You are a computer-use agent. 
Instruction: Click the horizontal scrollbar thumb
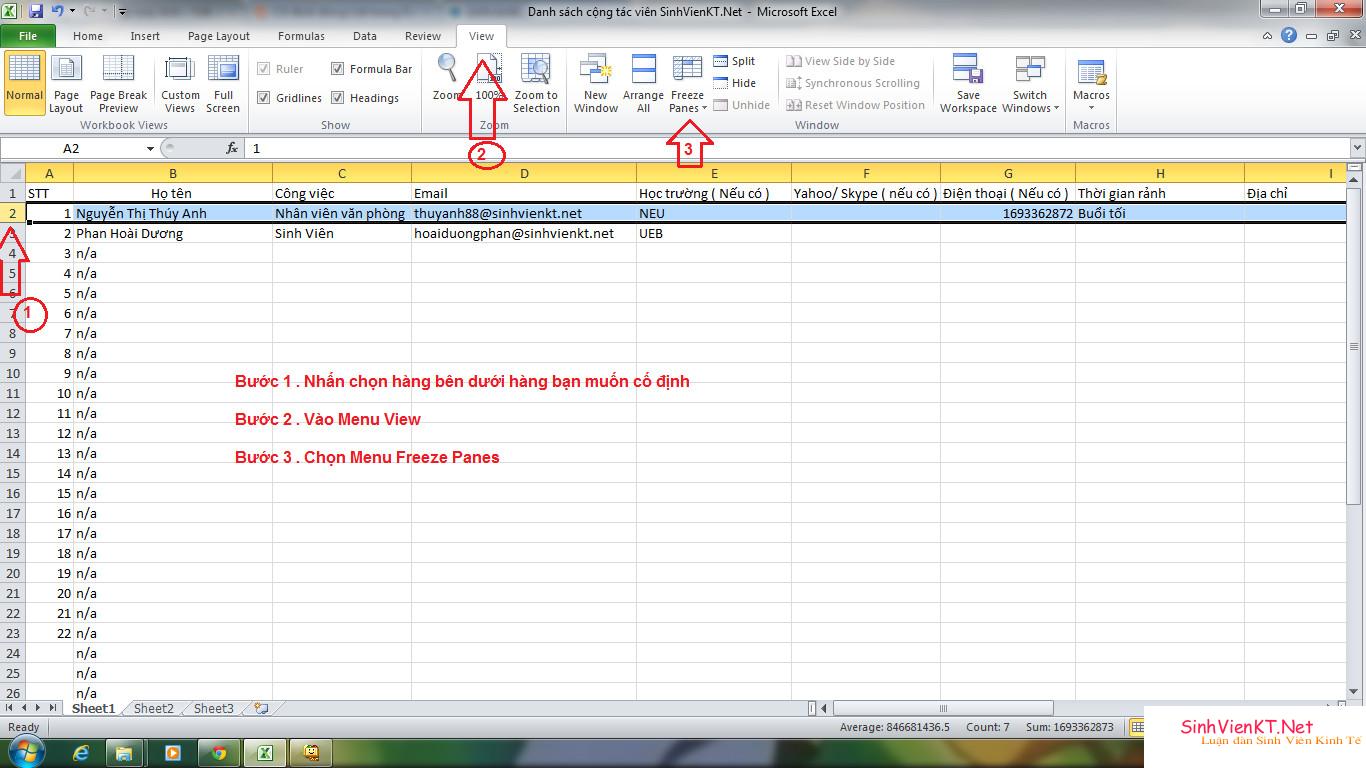tap(942, 708)
